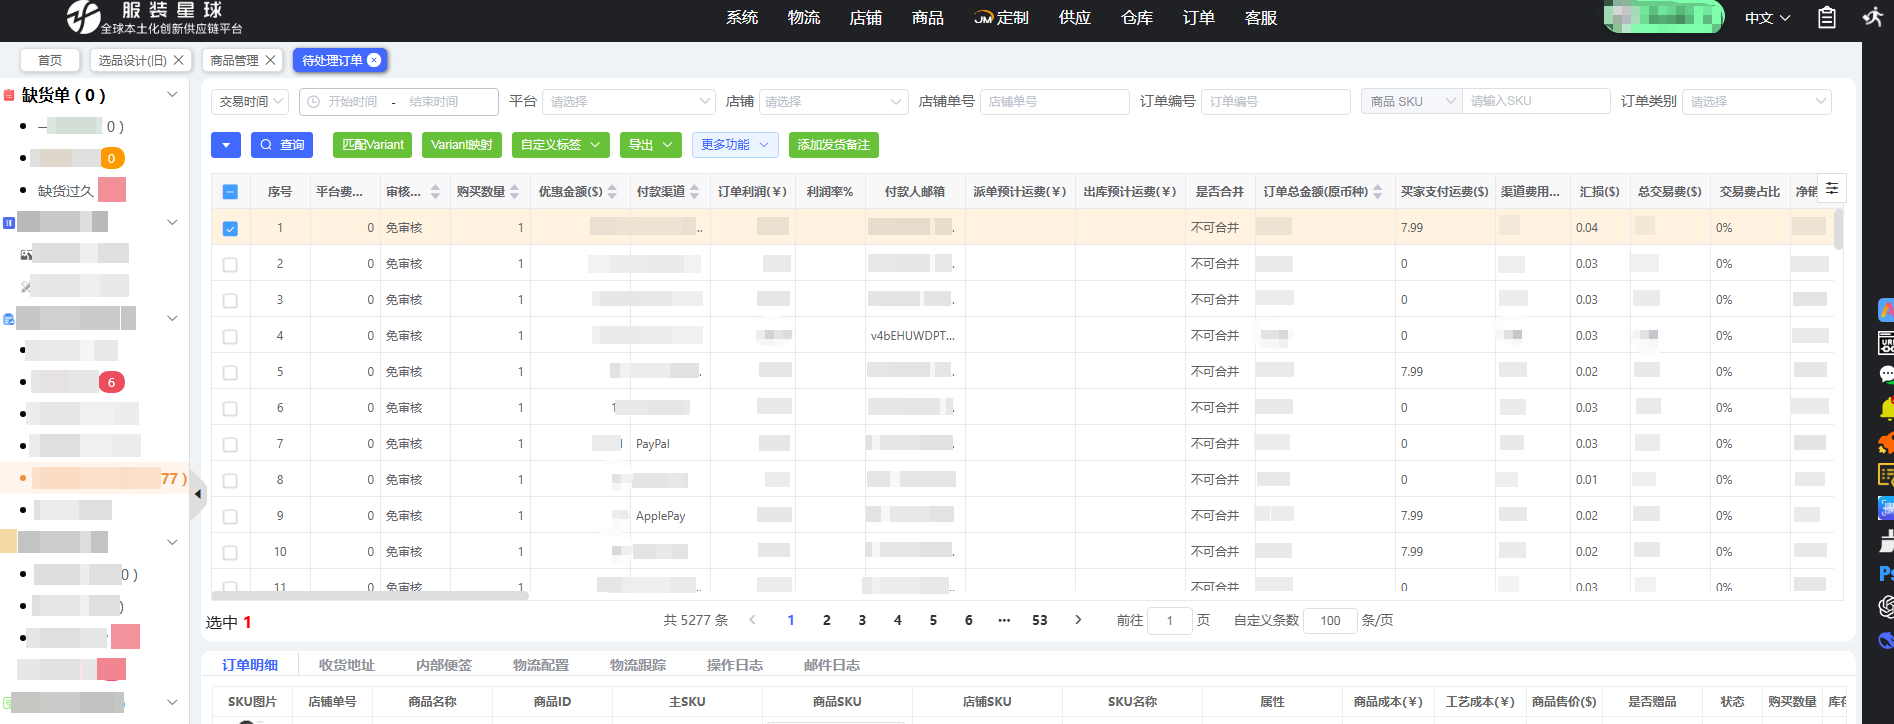
Task: Click the 查询 search button
Action: pos(282,145)
